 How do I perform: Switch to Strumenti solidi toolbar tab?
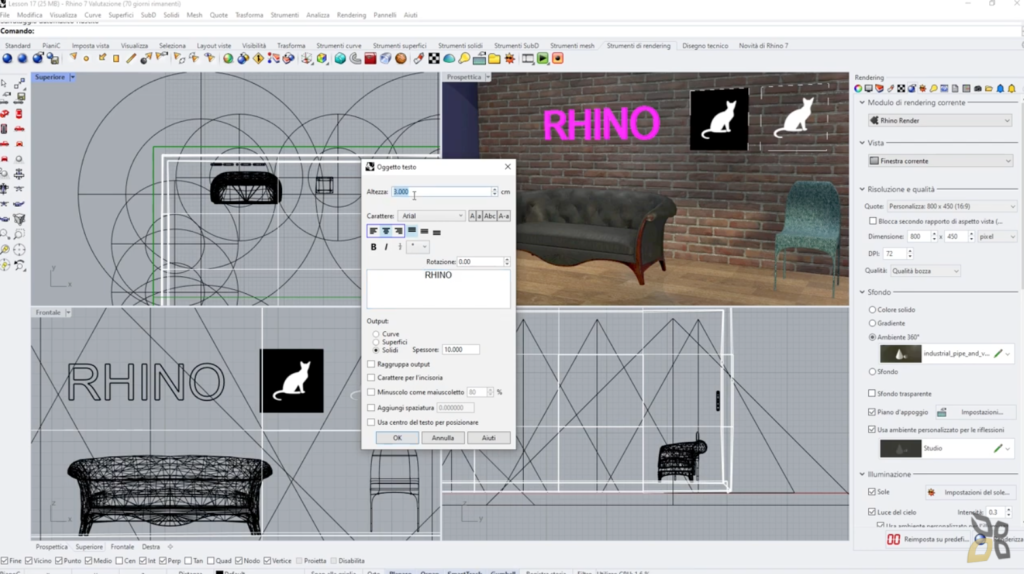pos(460,46)
